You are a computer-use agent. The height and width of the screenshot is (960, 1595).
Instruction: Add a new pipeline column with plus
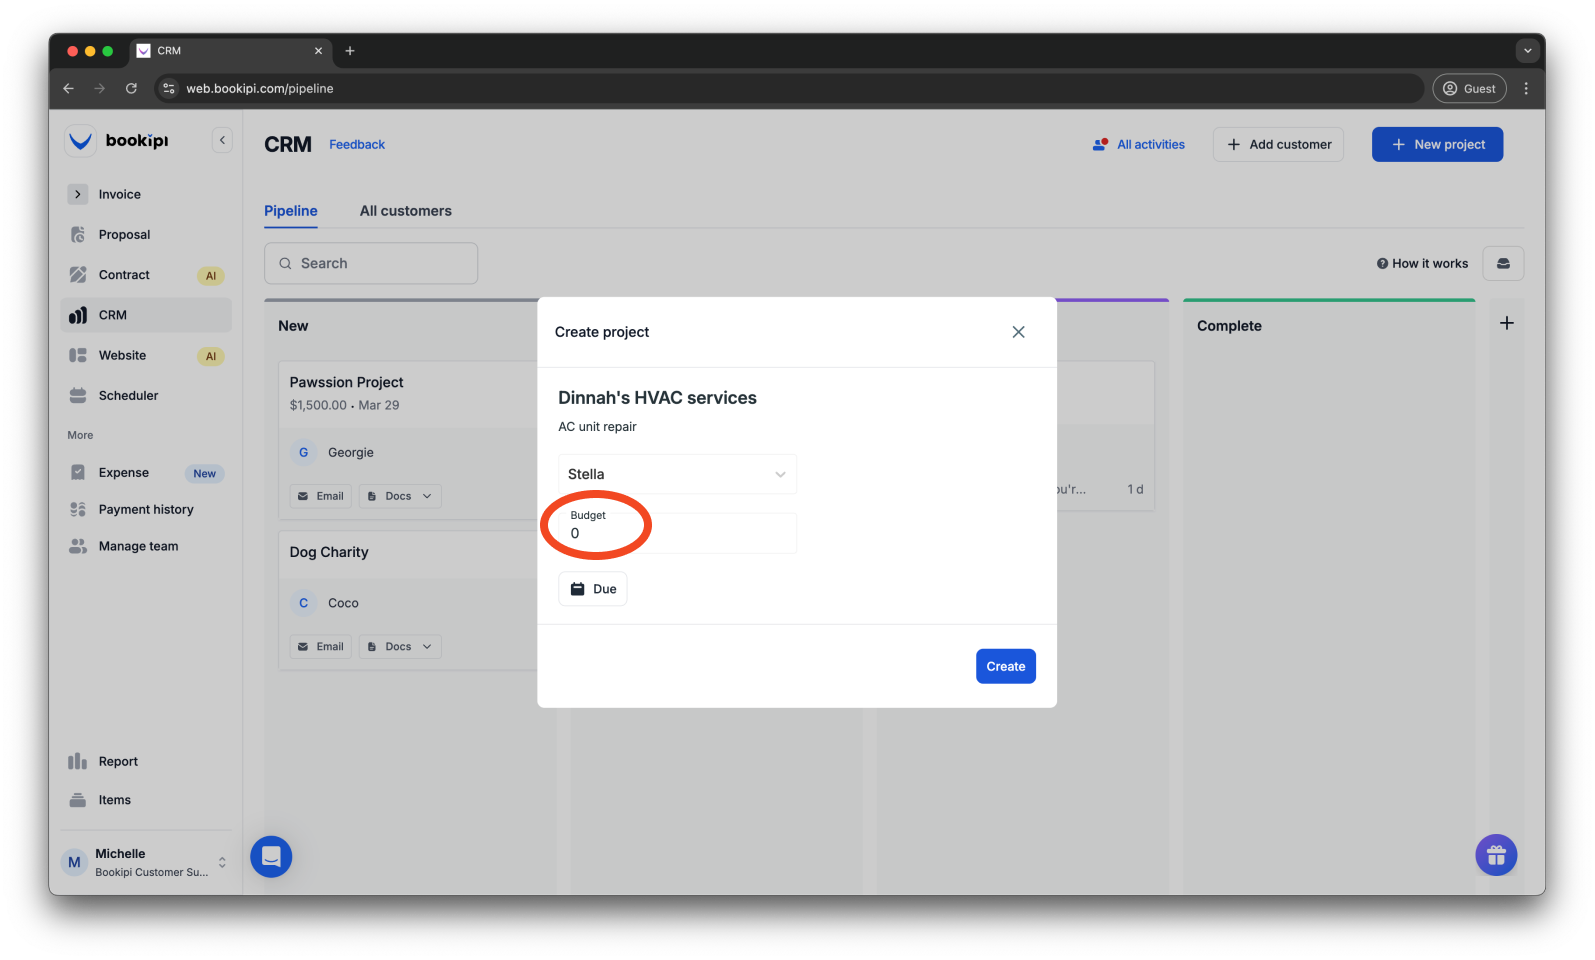1507,323
